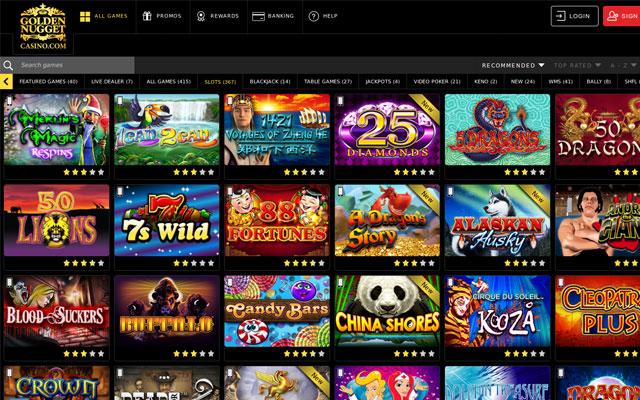Open the 5 Dragons game thumbnail
This screenshot has width=640, height=400.
(497, 130)
